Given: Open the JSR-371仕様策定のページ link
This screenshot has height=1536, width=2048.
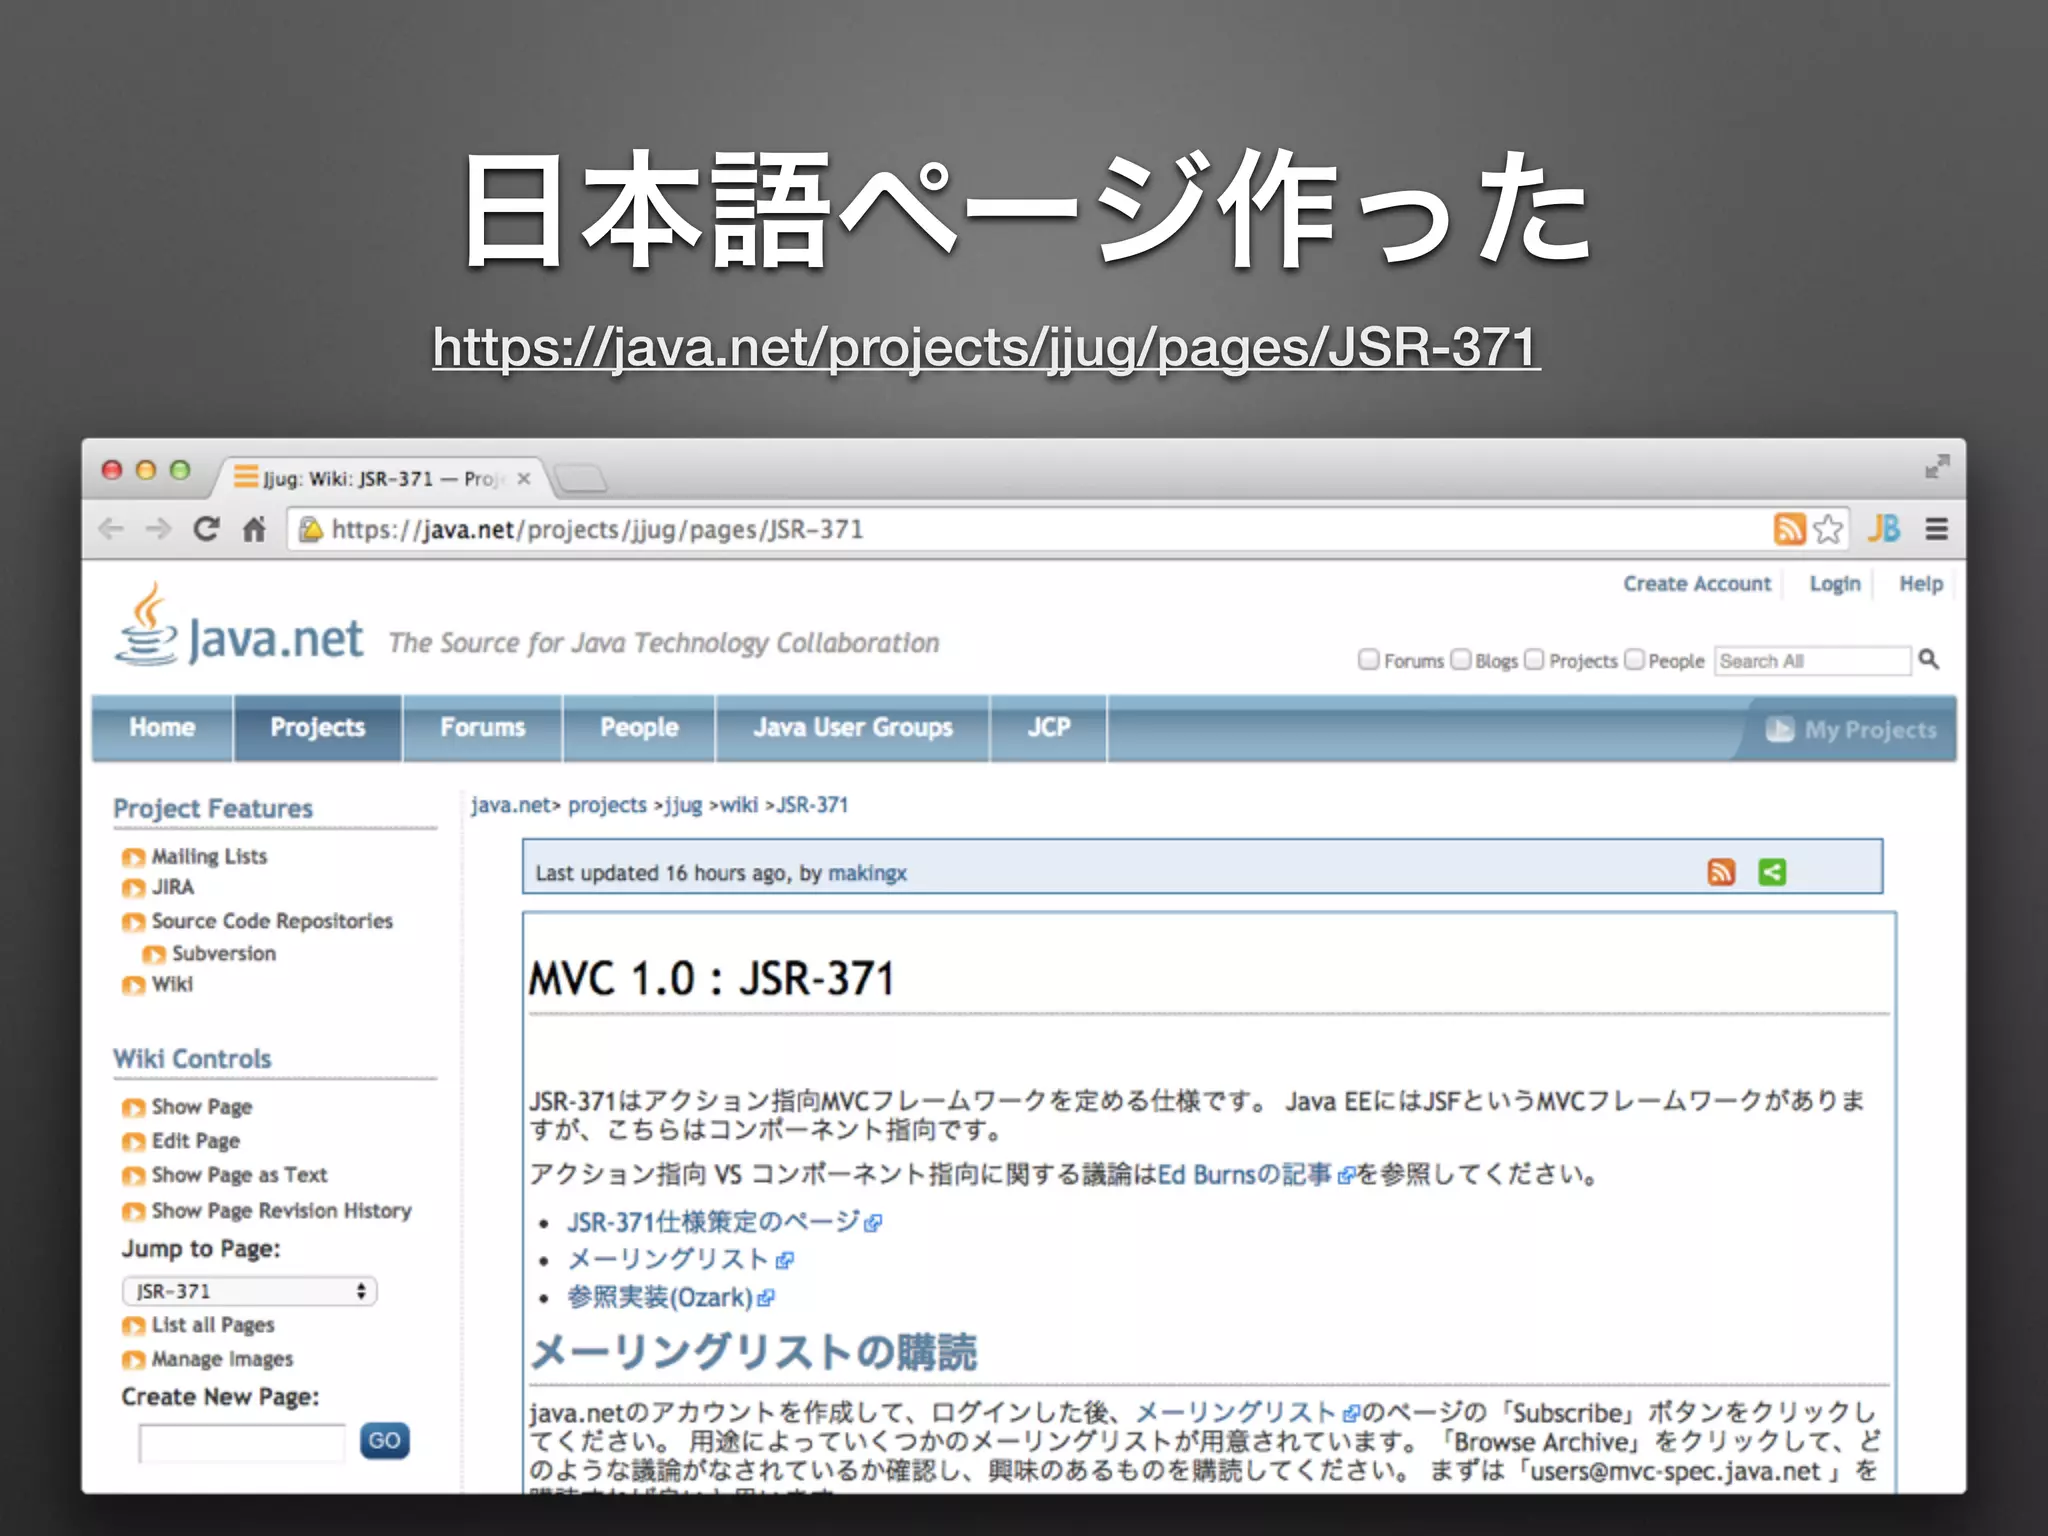Looking at the screenshot, I should [x=714, y=1222].
